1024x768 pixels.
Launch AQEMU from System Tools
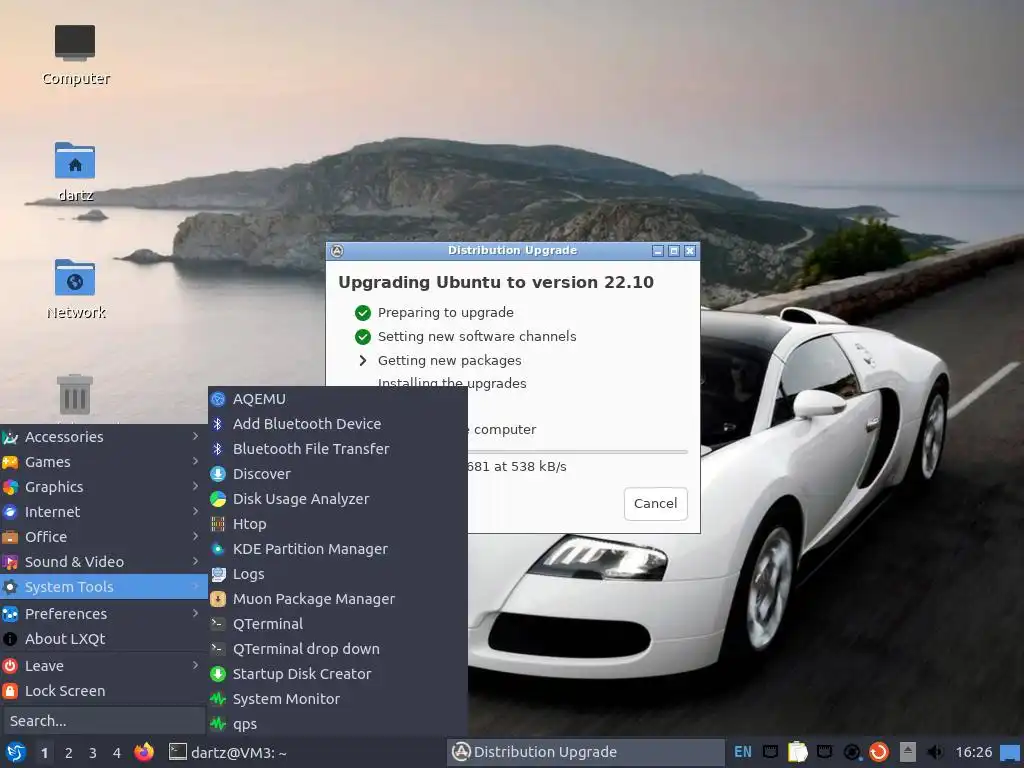pos(338,399)
